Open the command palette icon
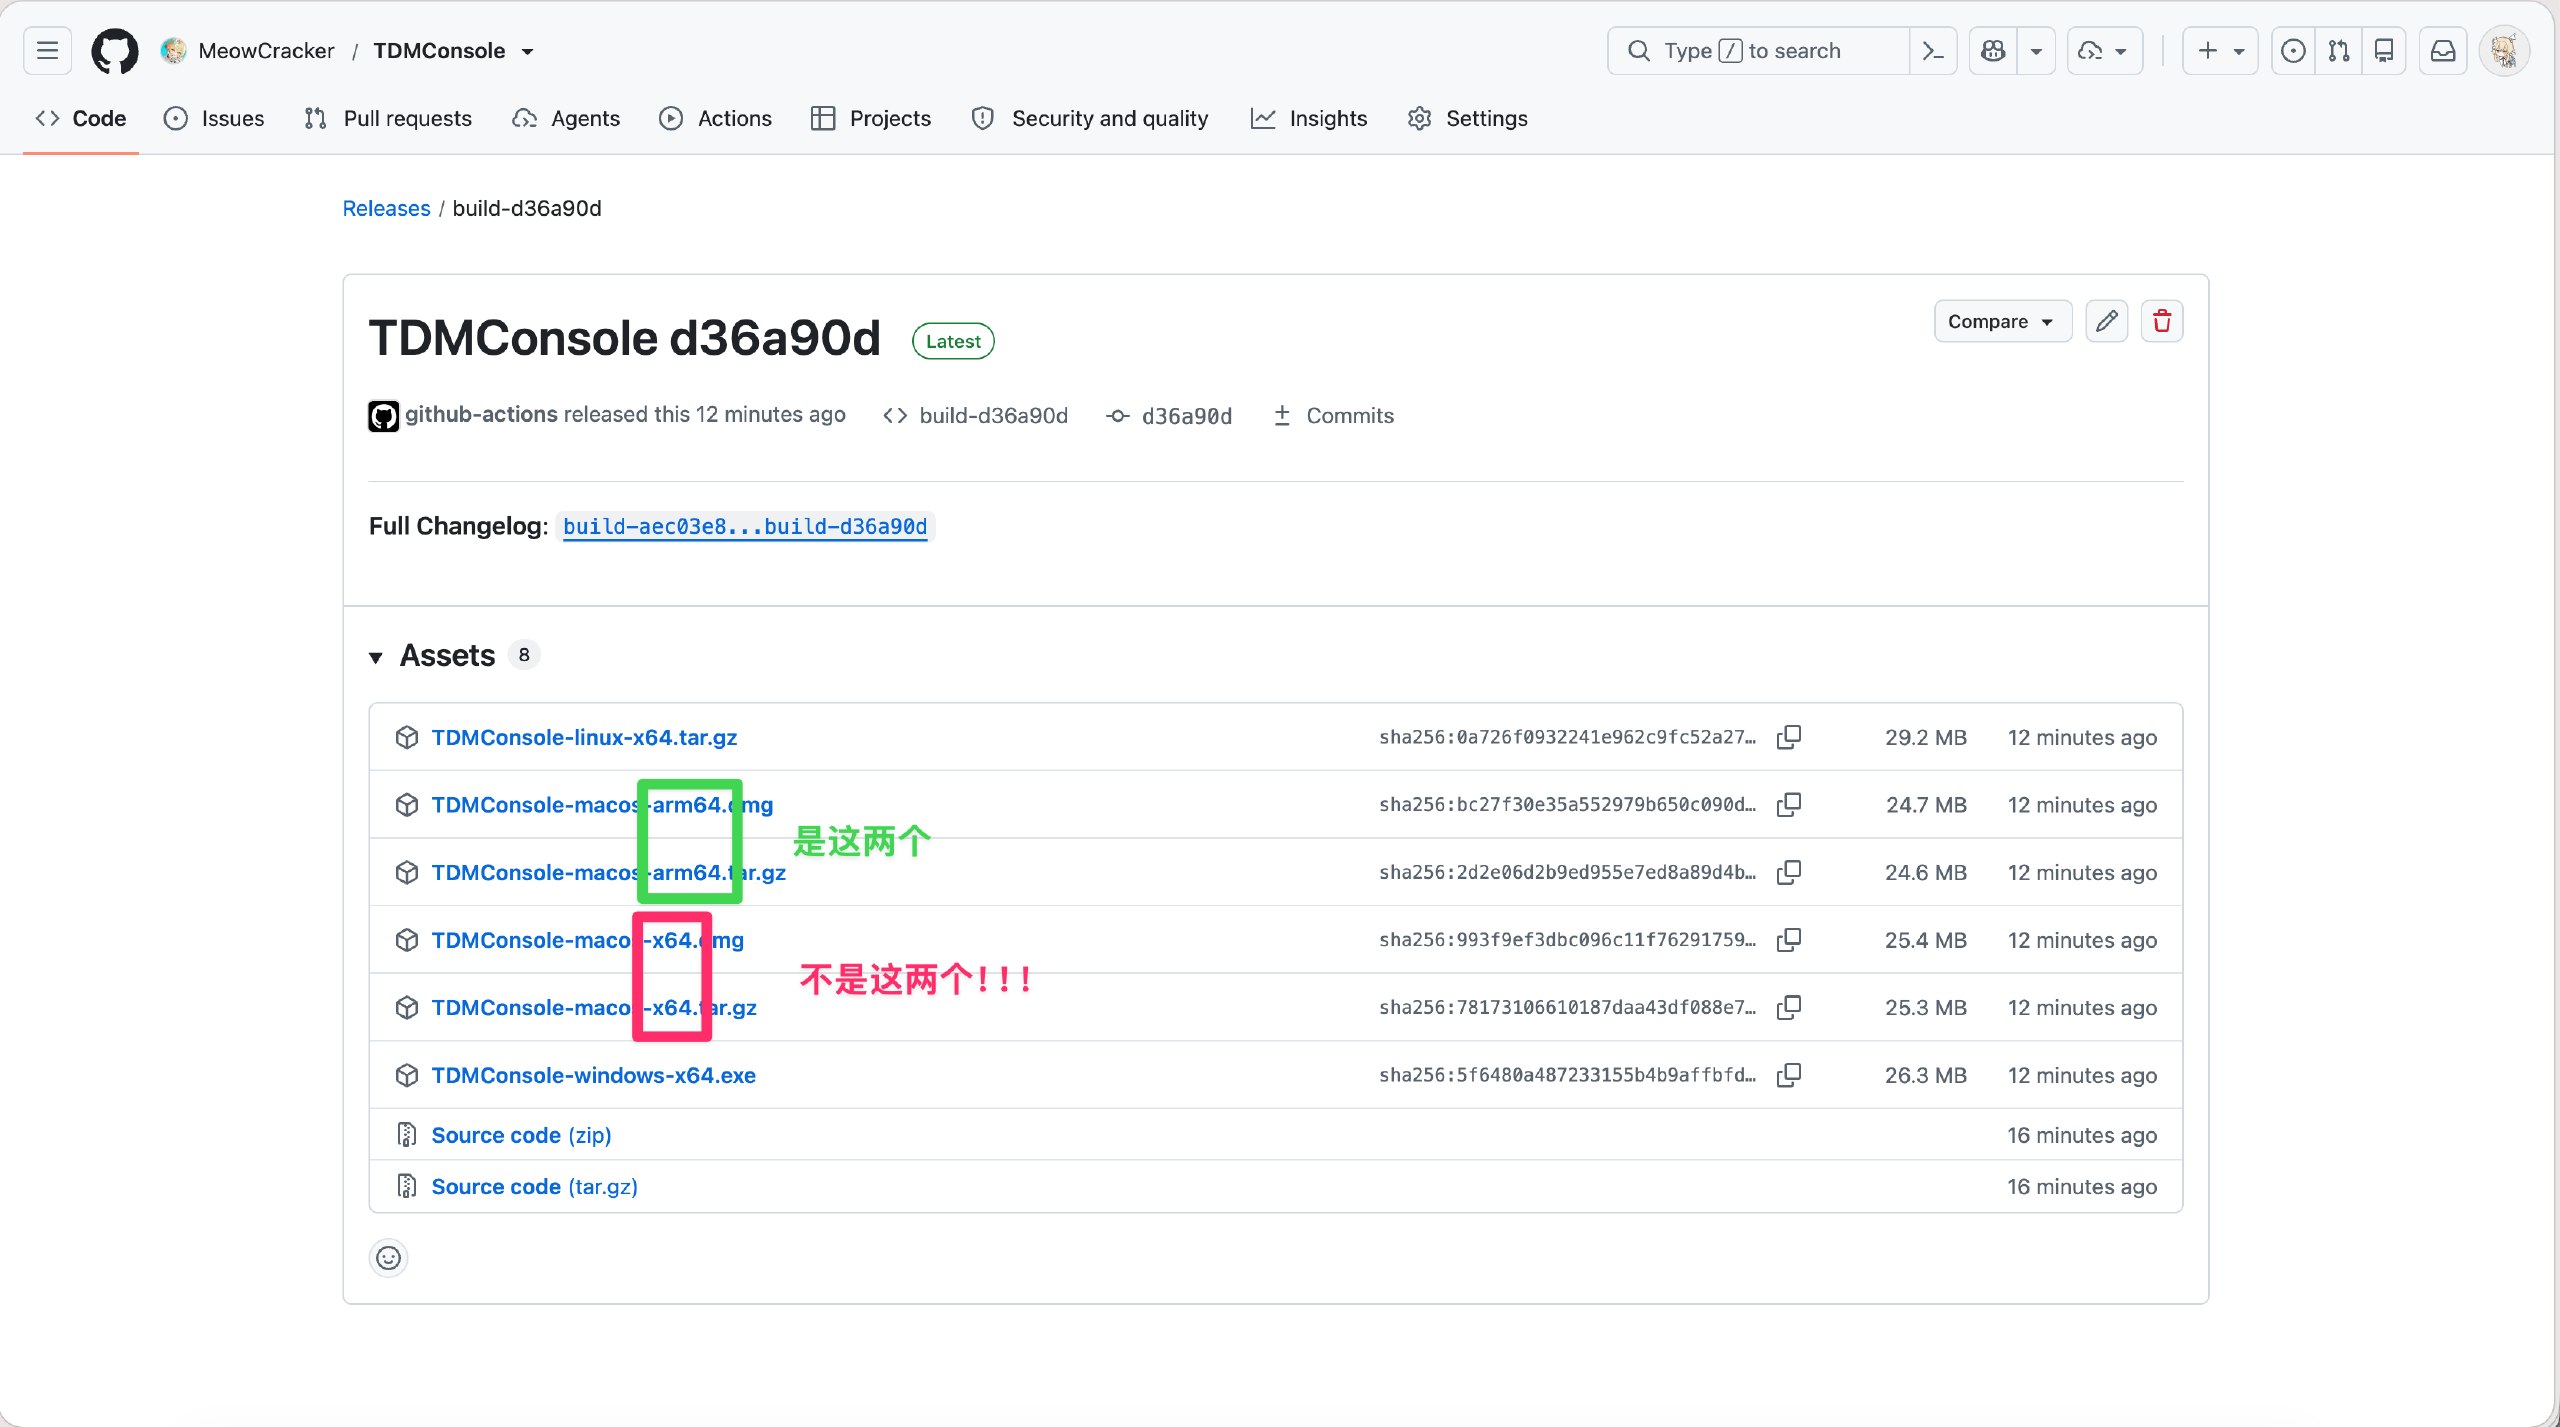This screenshot has width=2560, height=1427. click(x=1933, y=51)
